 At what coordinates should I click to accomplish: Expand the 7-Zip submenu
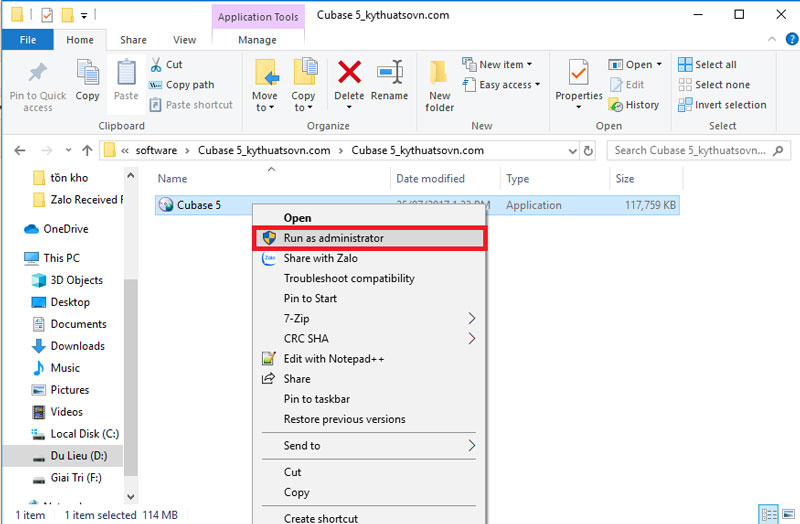pyautogui.click(x=370, y=318)
